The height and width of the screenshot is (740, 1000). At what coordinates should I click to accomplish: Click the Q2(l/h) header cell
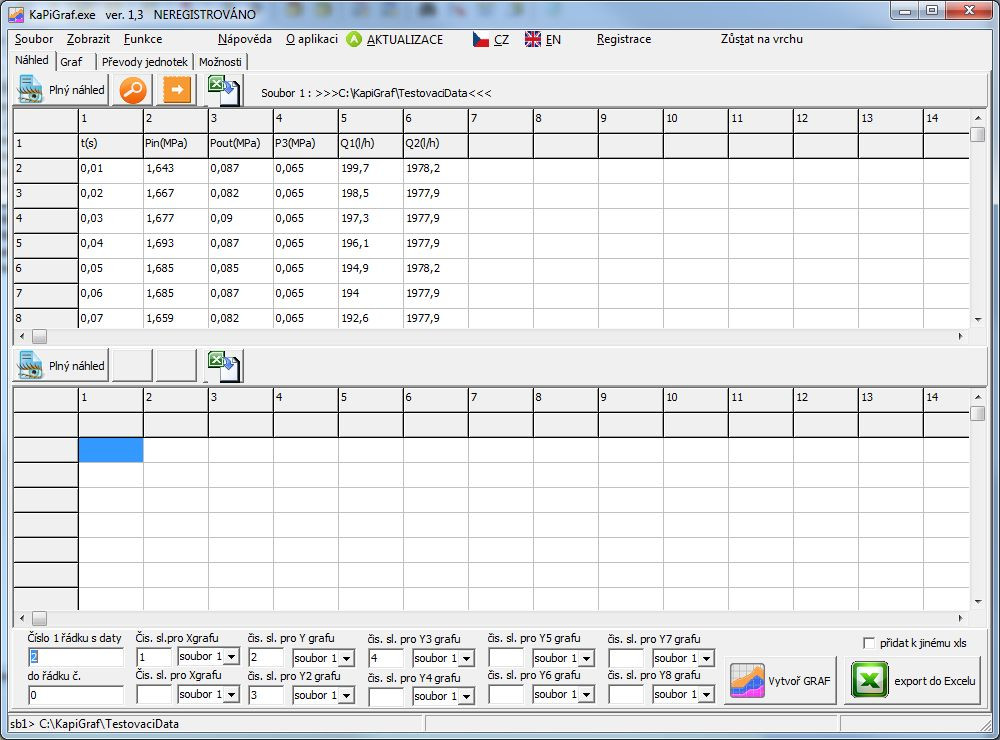436,144
